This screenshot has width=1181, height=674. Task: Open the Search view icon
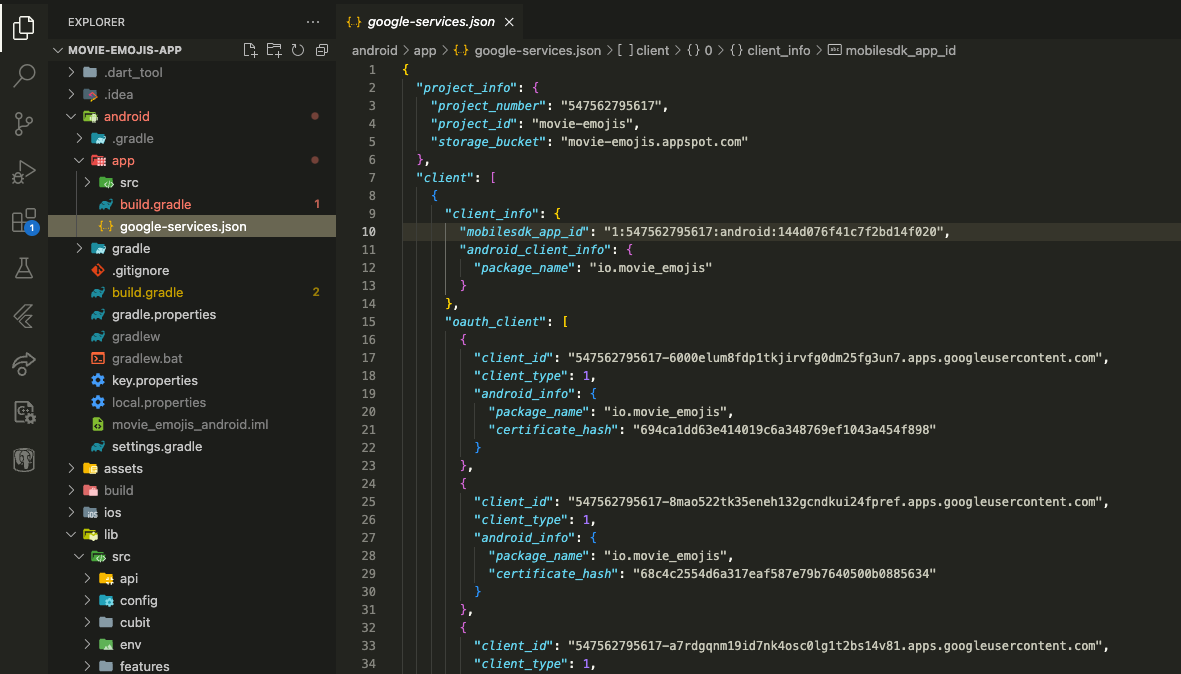point(23,75)
